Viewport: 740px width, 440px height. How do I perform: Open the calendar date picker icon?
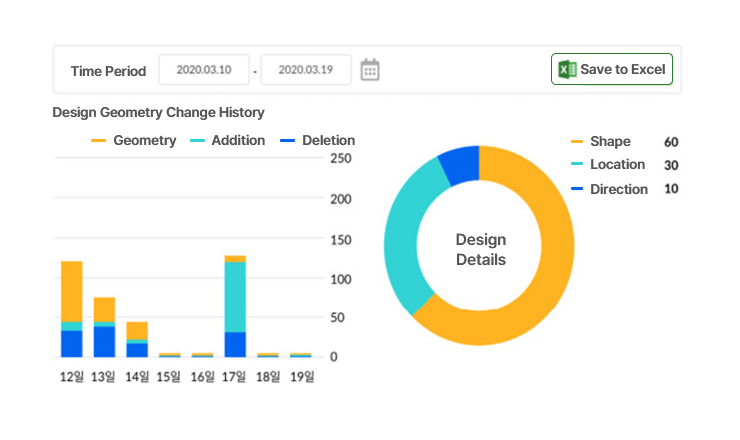click(370, 70)
